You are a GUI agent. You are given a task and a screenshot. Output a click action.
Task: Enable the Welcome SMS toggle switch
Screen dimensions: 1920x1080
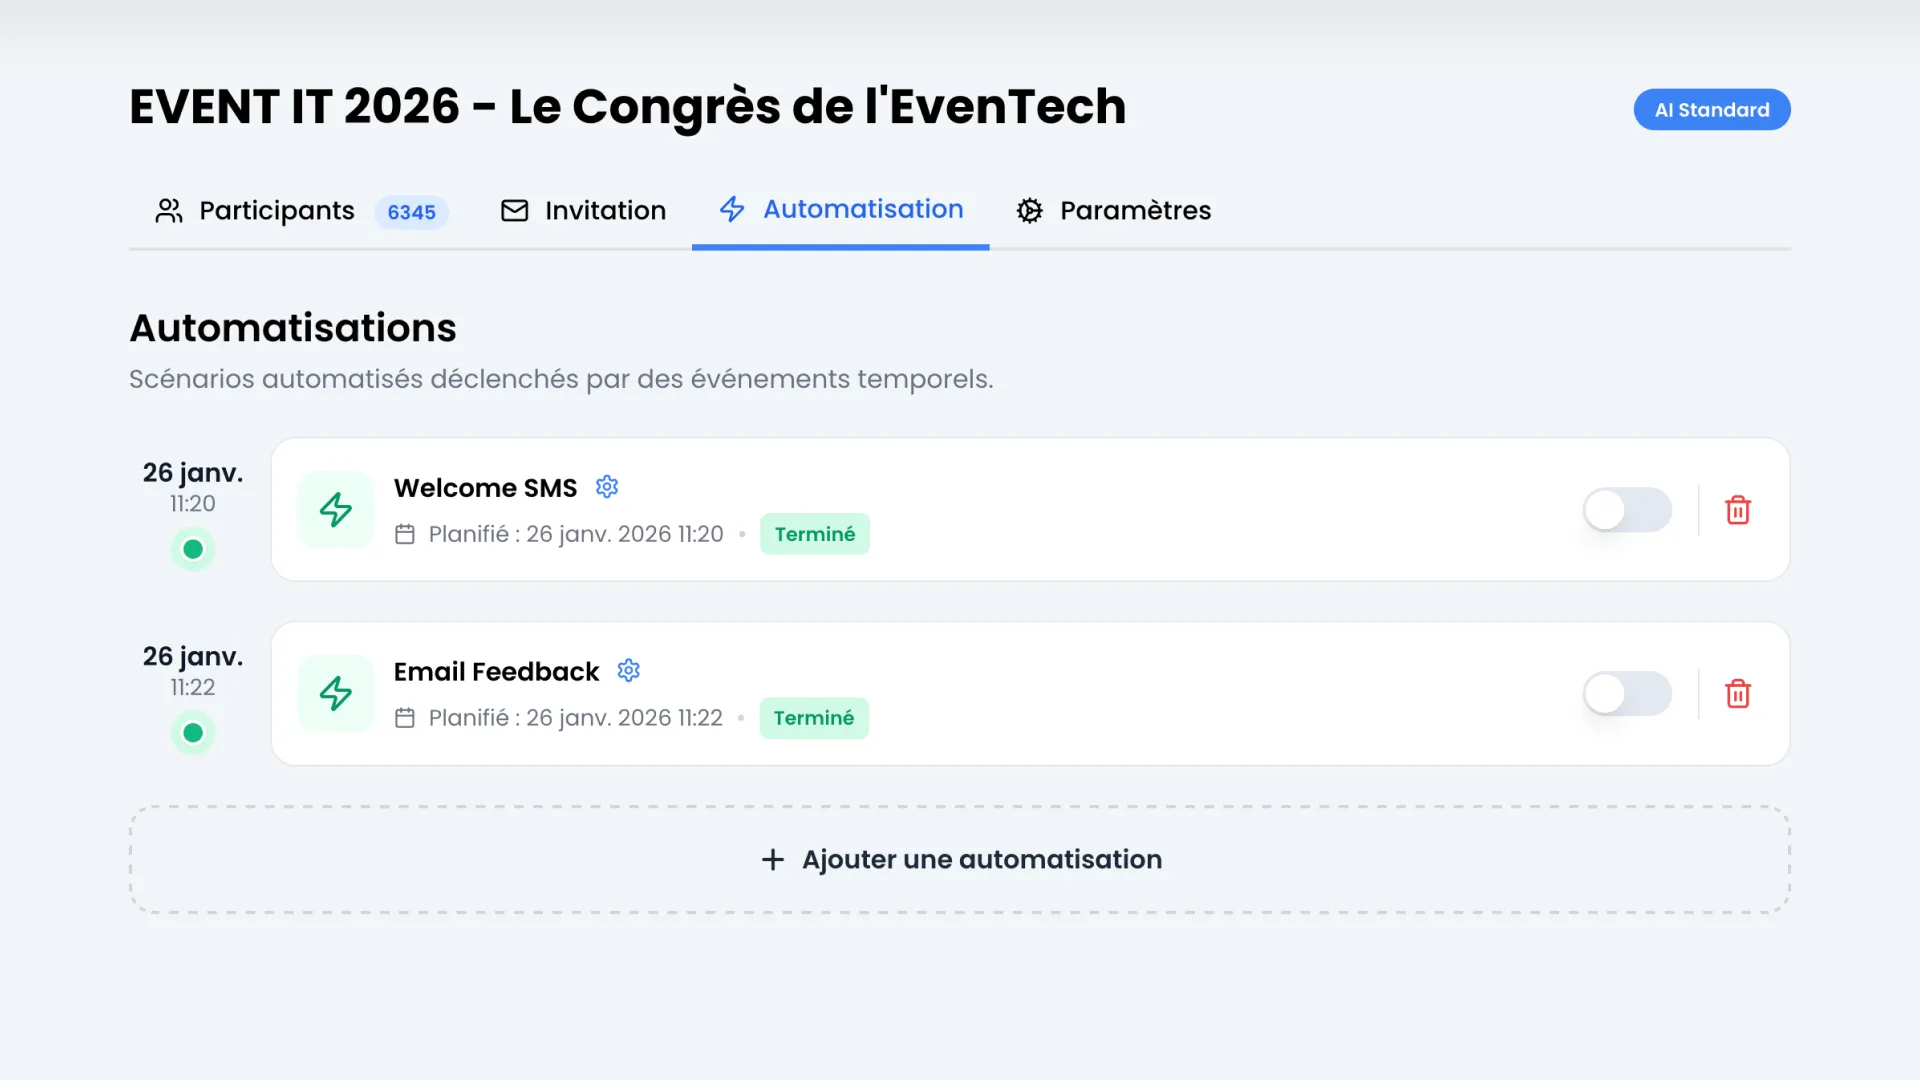[x=1627, y=510]
